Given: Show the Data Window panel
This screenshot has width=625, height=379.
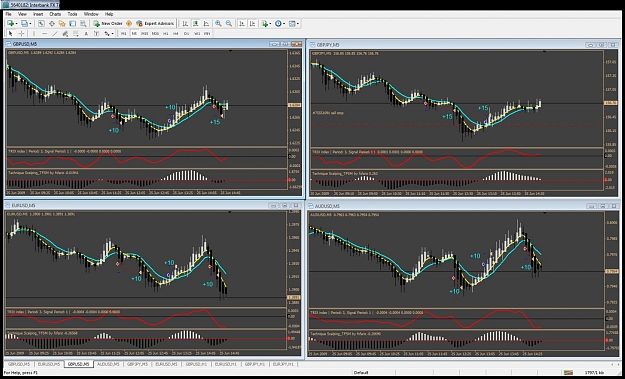Looking at the screenshot, I should tap(52, 24).
